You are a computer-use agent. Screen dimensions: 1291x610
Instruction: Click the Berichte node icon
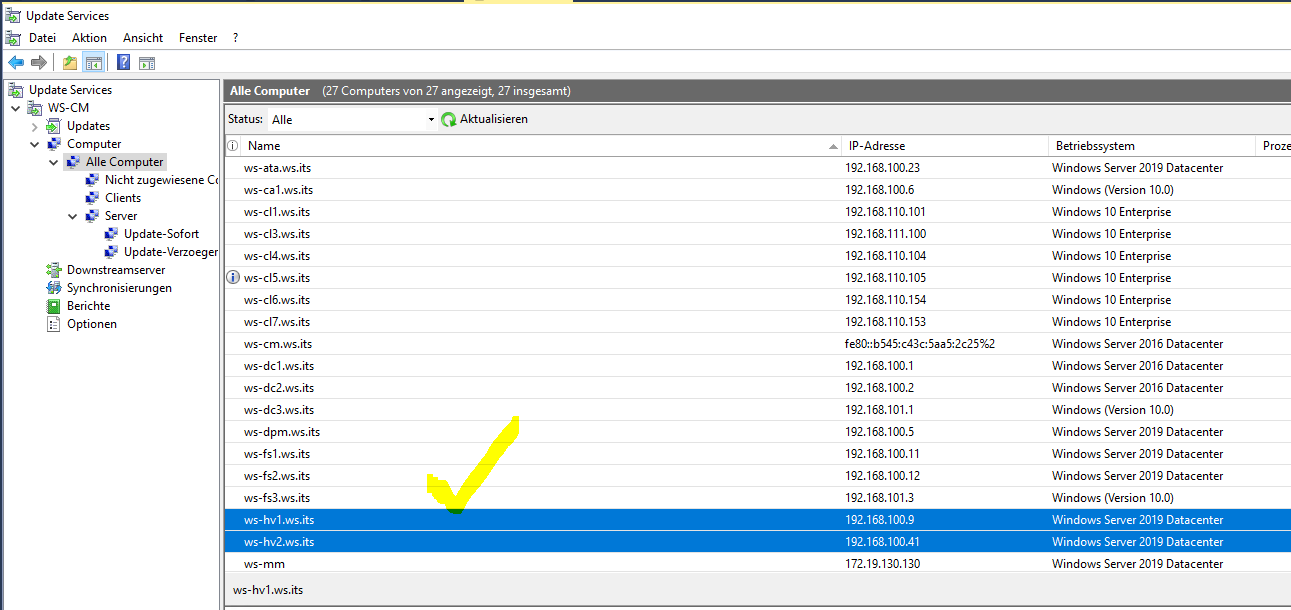click(55, 306)
